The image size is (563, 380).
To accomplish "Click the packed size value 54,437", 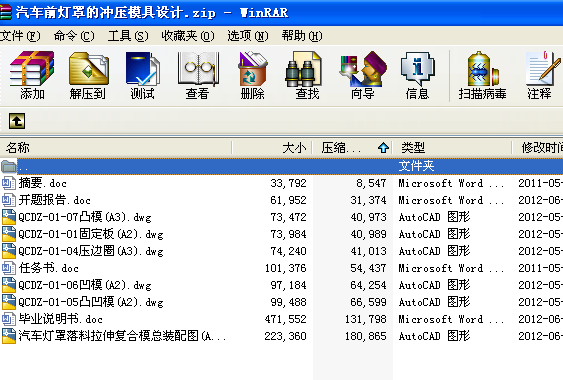I will 368,268.
